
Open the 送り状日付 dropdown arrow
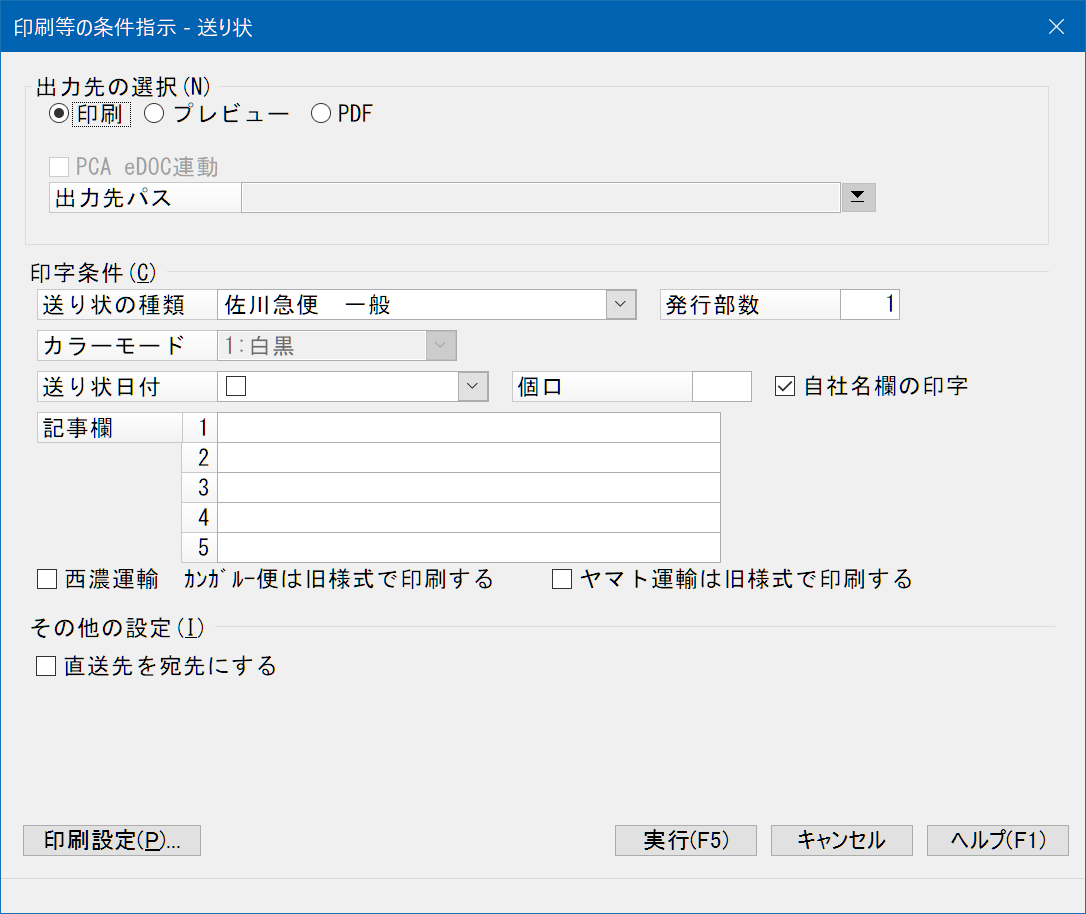coord(472,387)
